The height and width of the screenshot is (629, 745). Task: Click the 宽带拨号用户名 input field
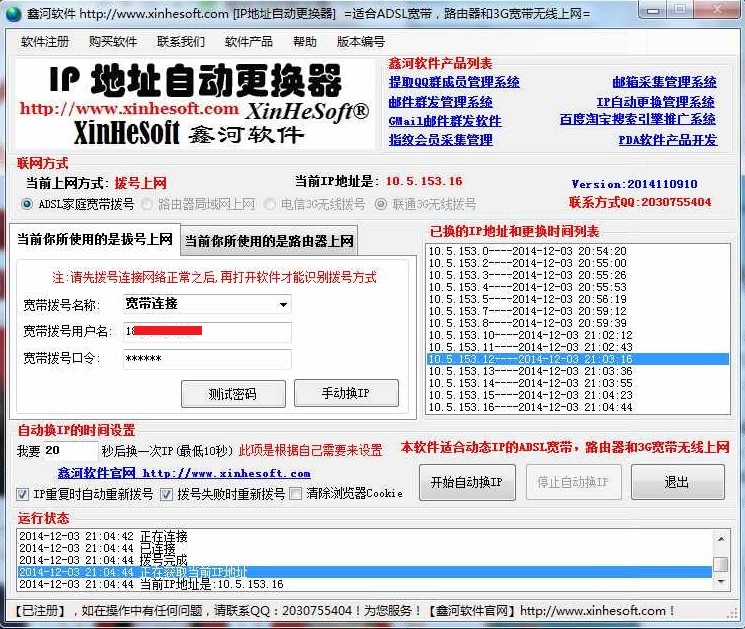coord(207,332)
